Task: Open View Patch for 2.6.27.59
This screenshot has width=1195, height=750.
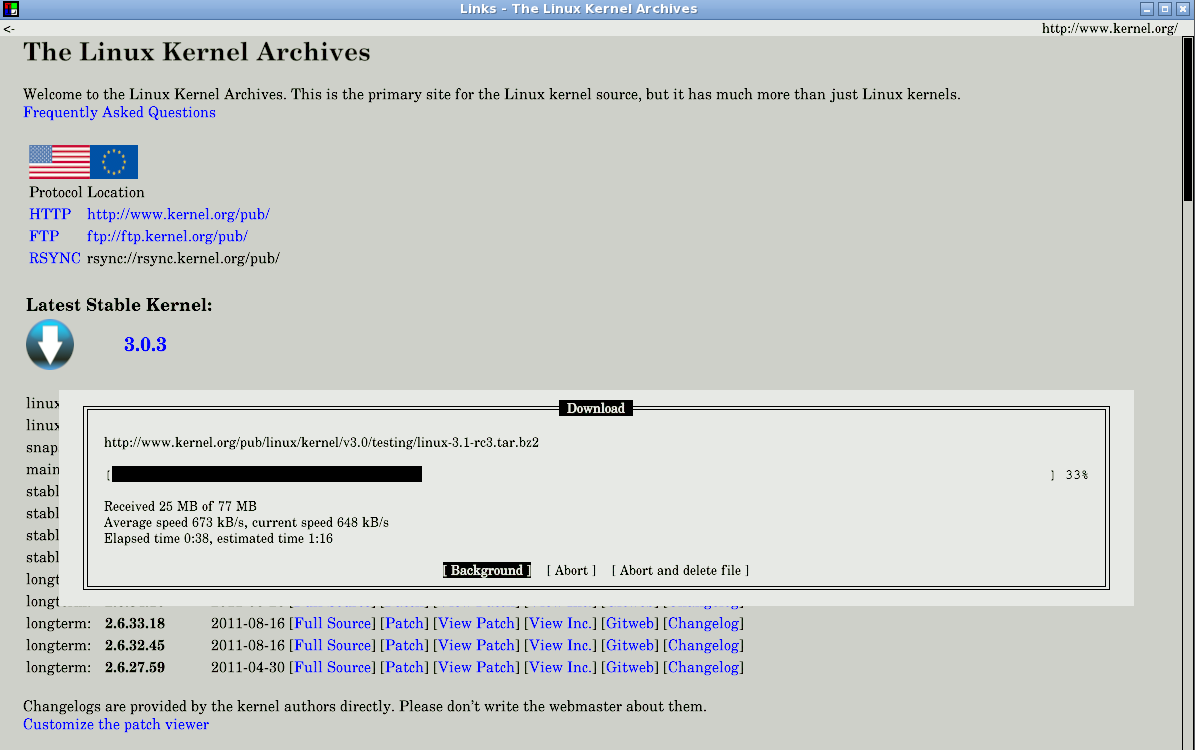Action: (x=476, y=668)
